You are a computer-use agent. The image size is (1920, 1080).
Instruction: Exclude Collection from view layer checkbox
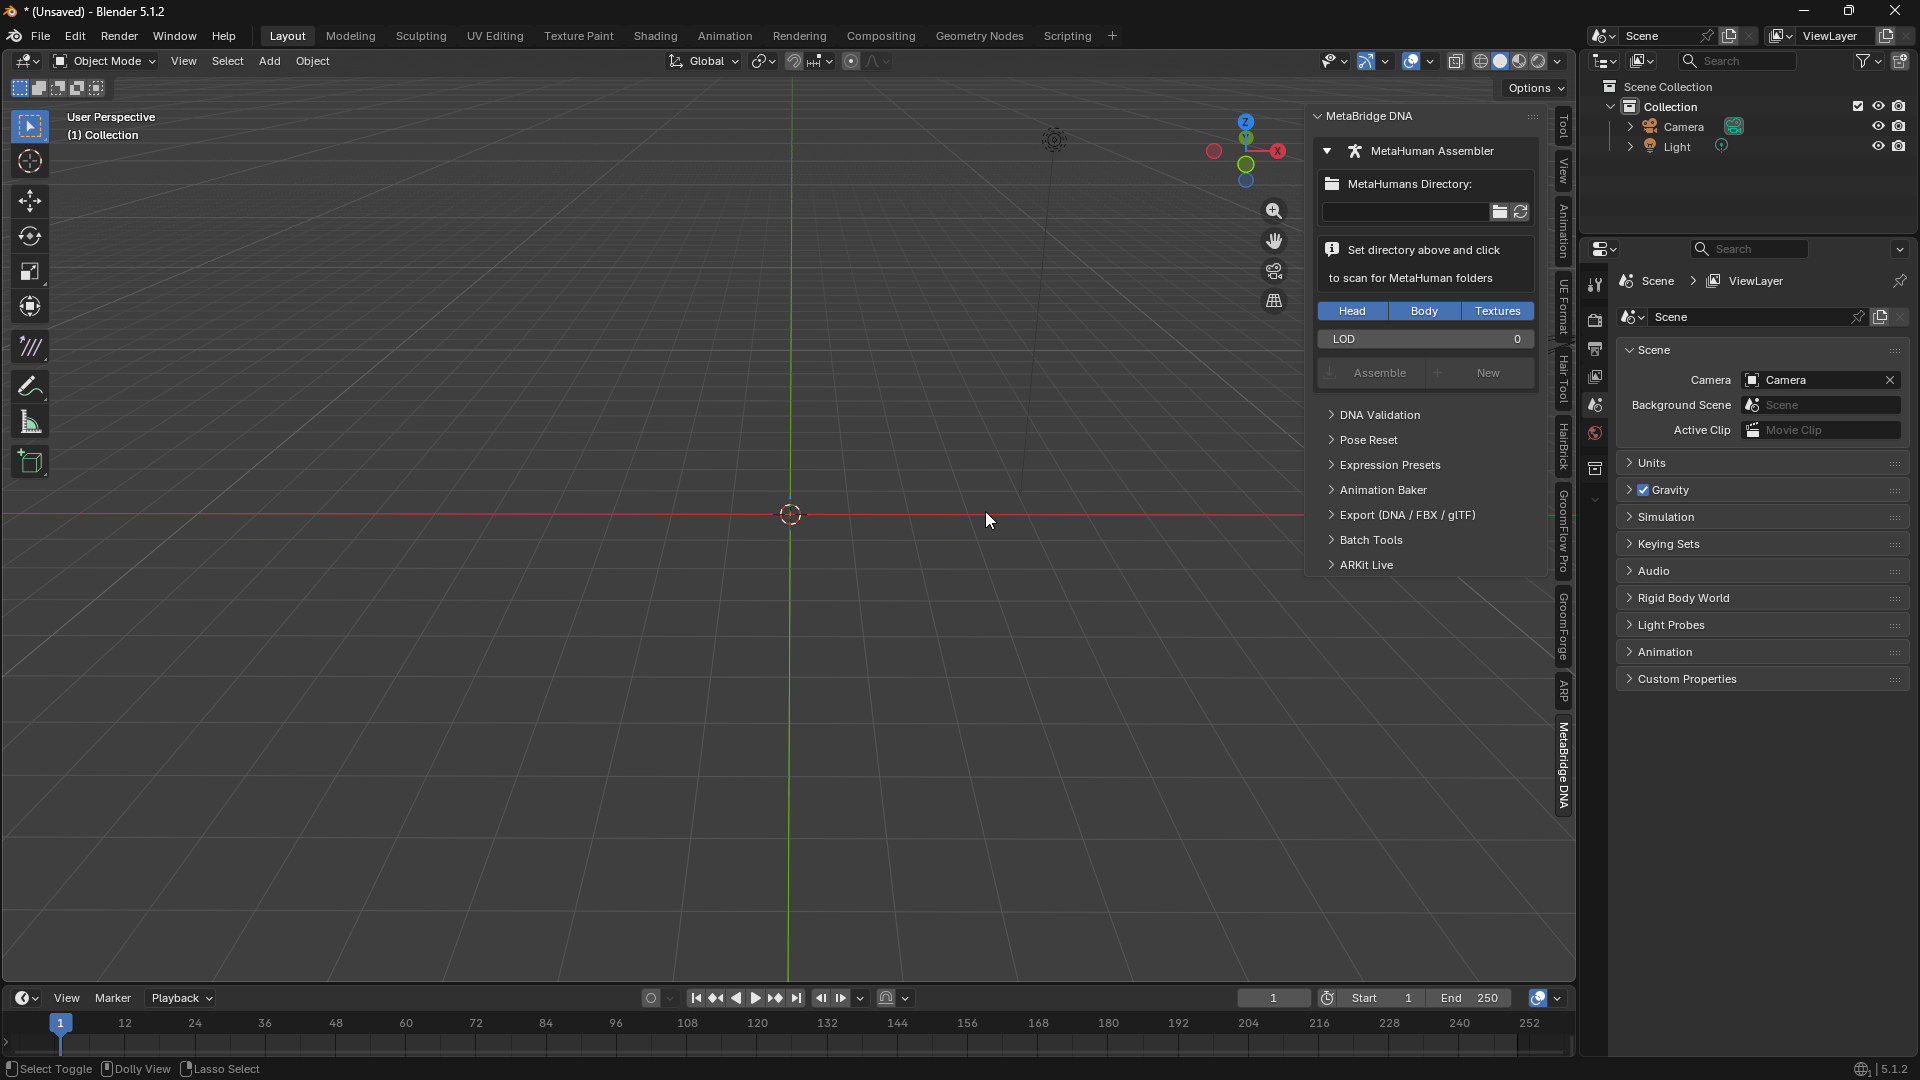pos(1858,107)
